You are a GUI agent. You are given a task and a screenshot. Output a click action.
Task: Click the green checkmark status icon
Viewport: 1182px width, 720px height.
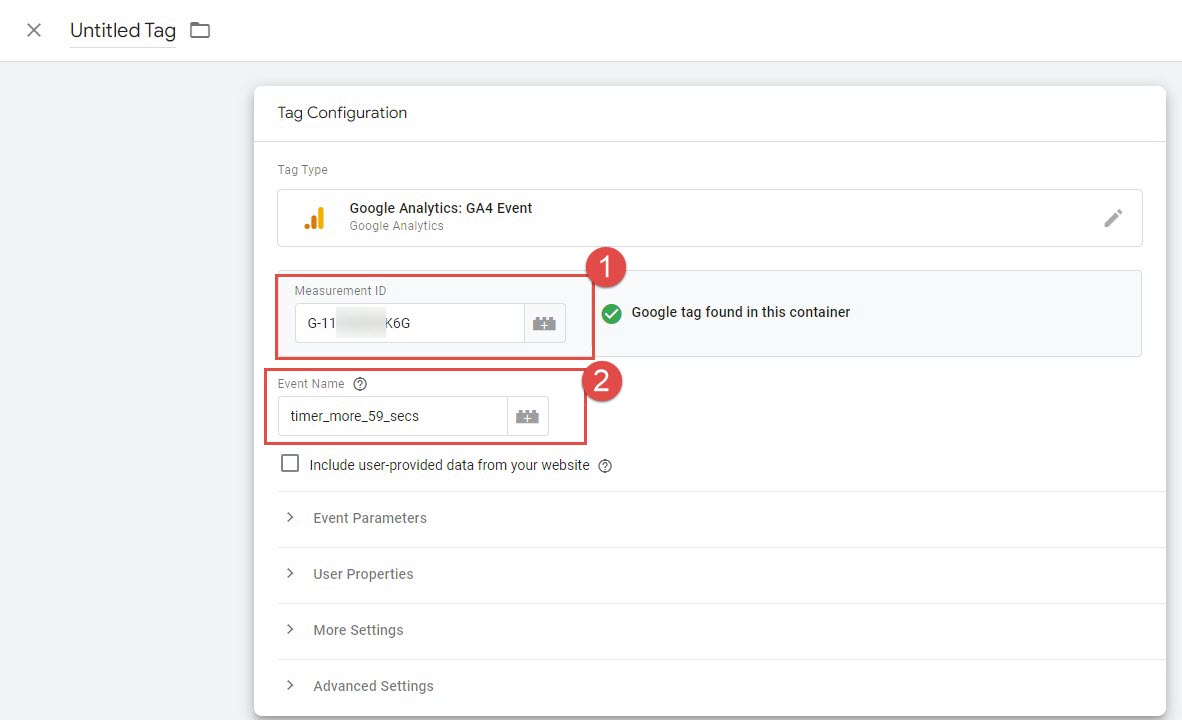(x=612, y=313)
